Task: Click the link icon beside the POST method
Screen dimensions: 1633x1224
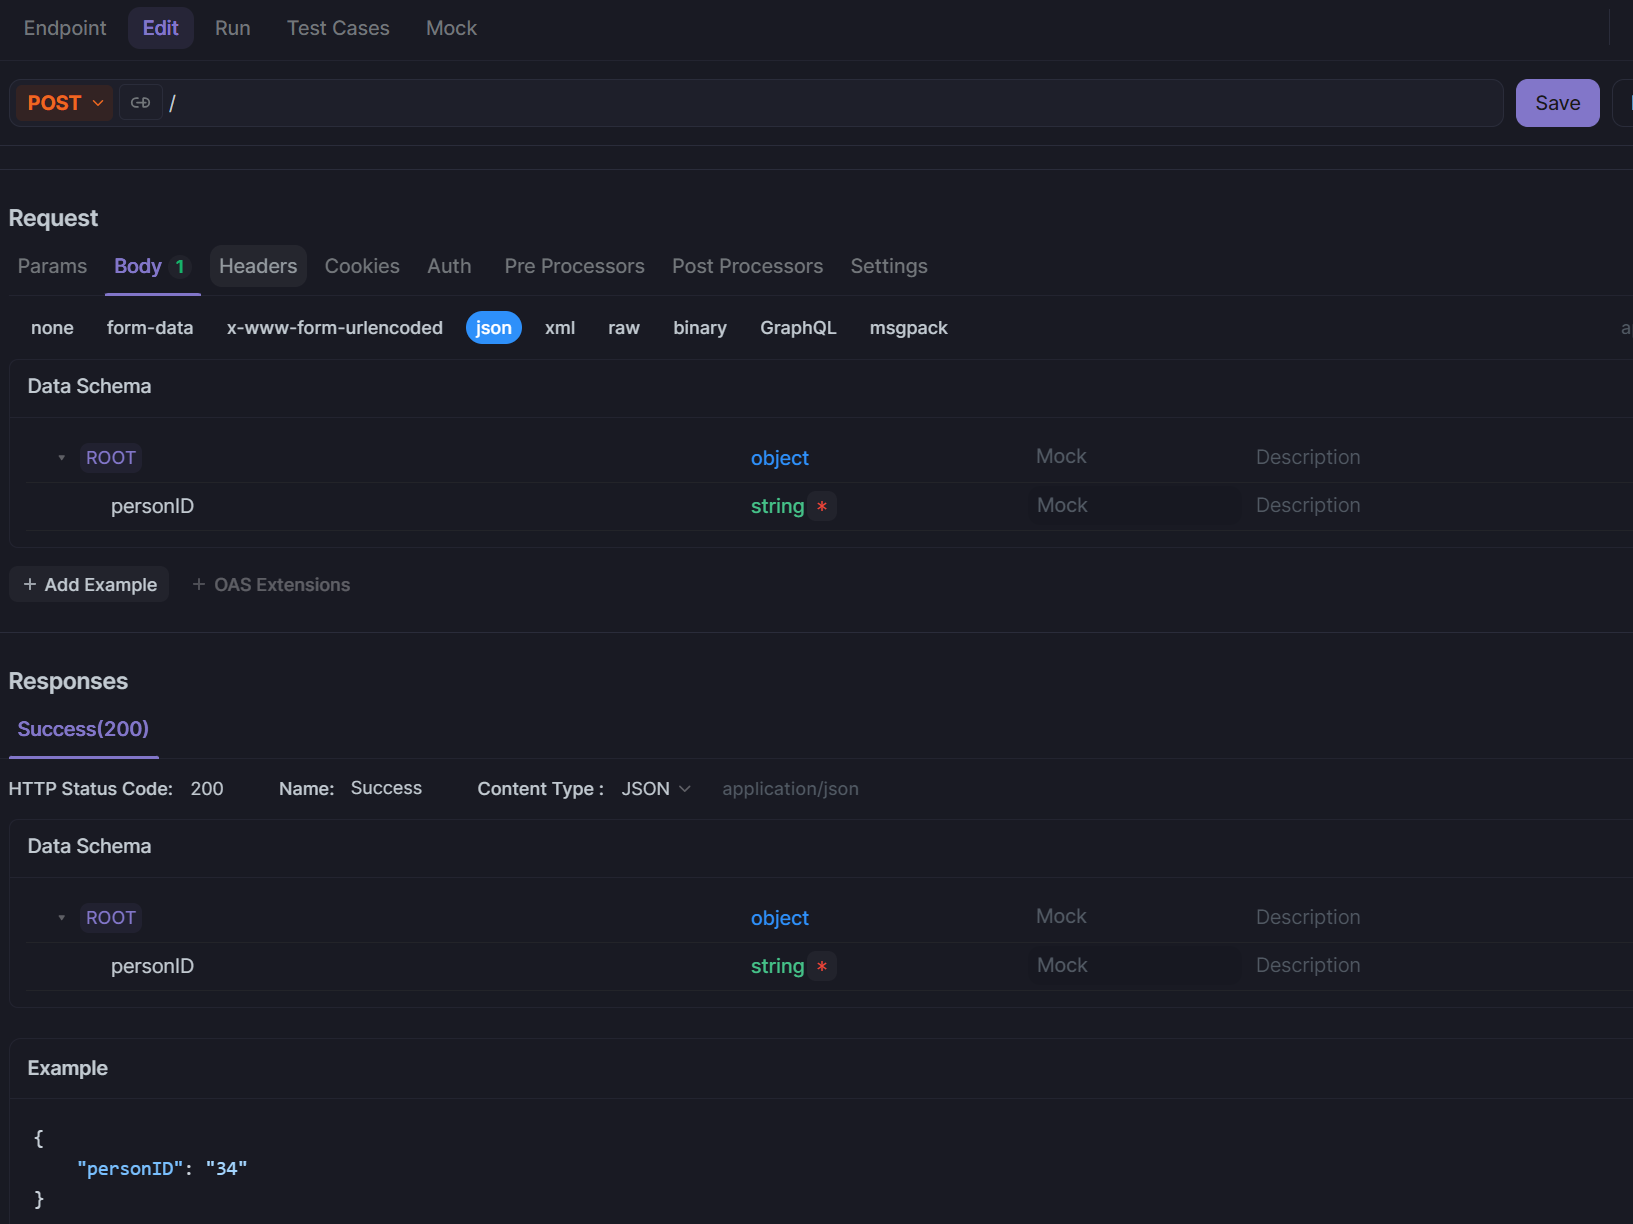Action: [140, 103]
